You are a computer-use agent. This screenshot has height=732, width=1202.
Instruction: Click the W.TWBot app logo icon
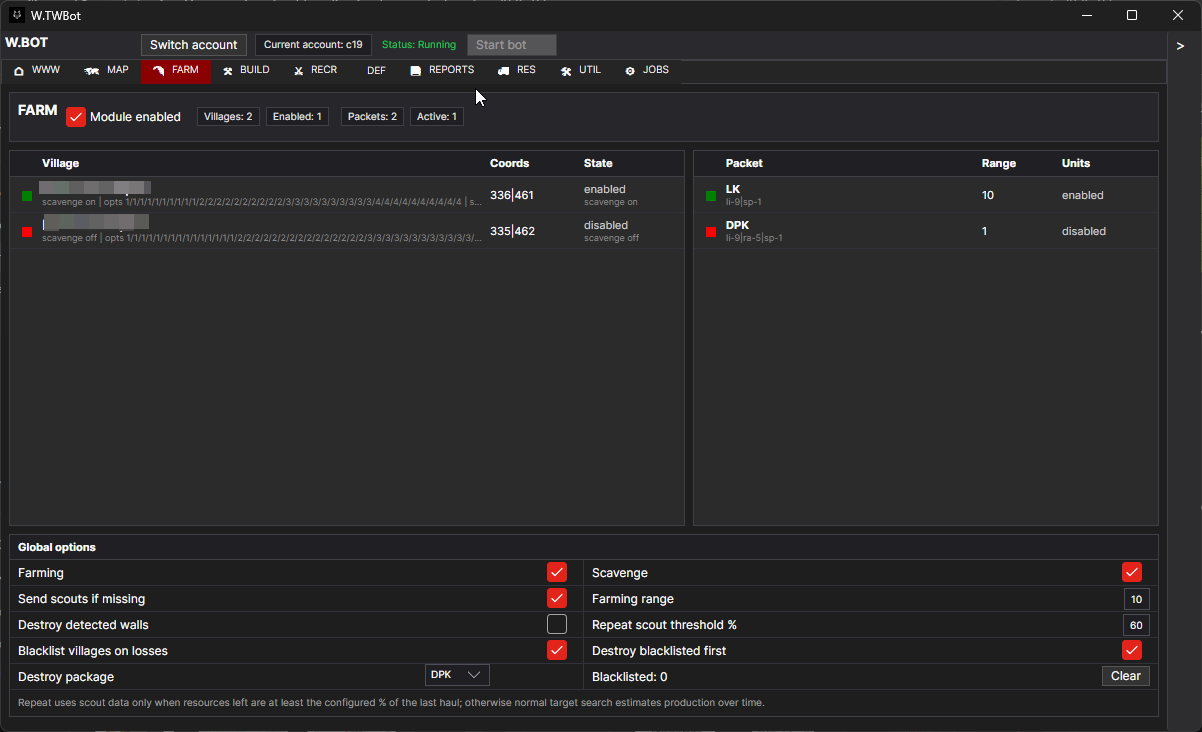[17, 15]
